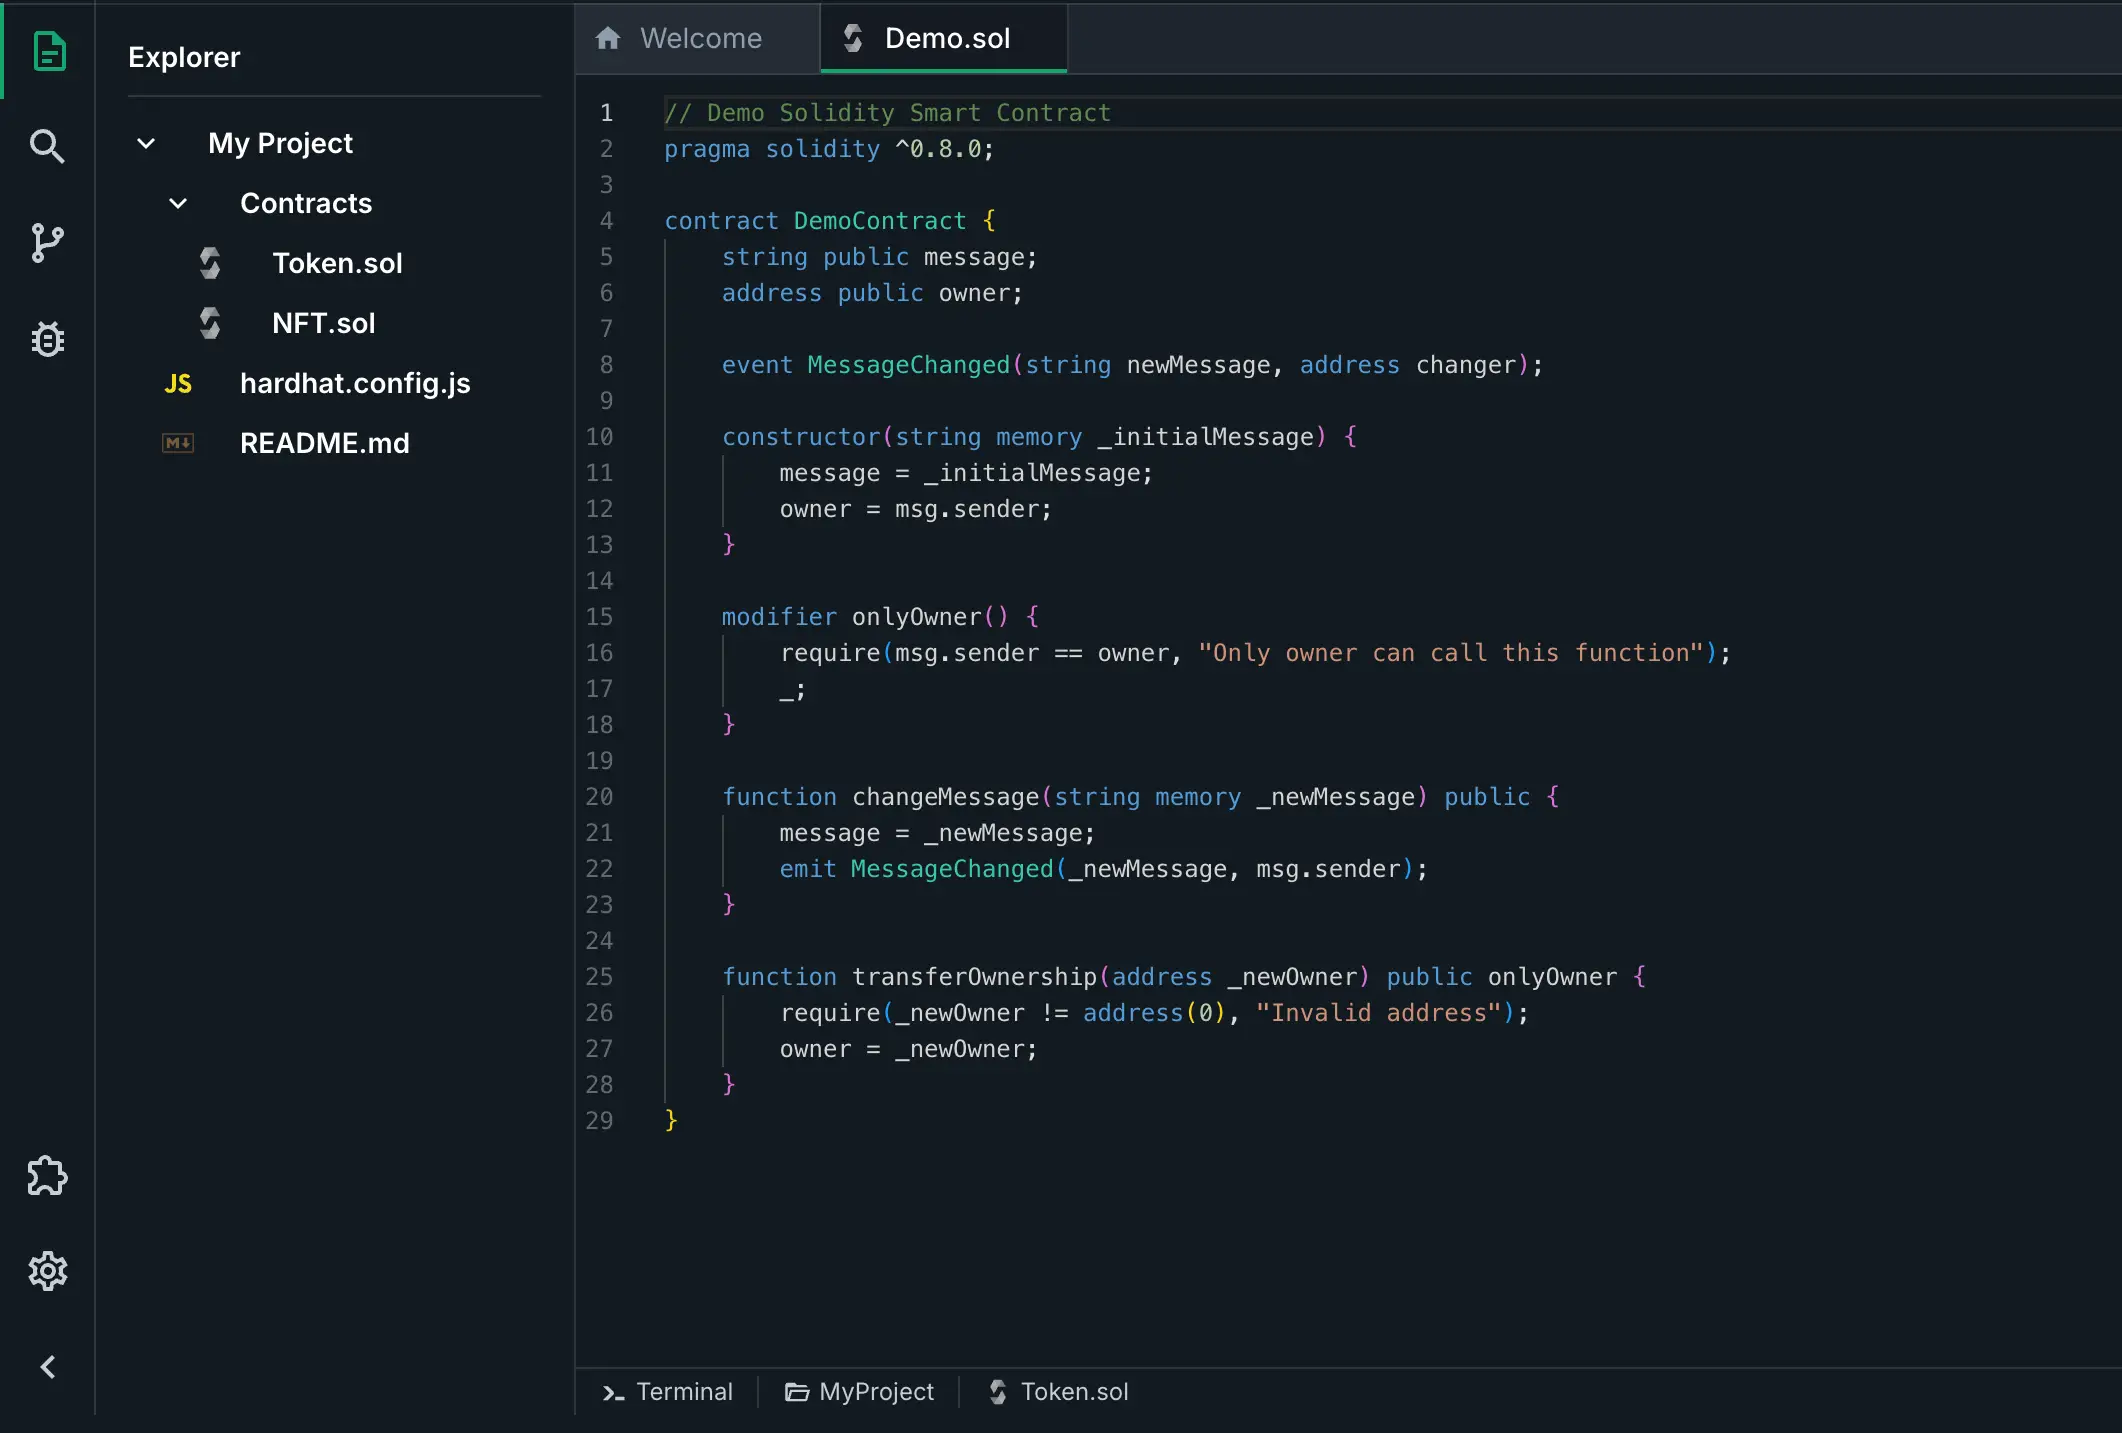Click "owner = msg.sender;" line
The height and width of the screenshot is (1433, 2122).
pos(915,509)
